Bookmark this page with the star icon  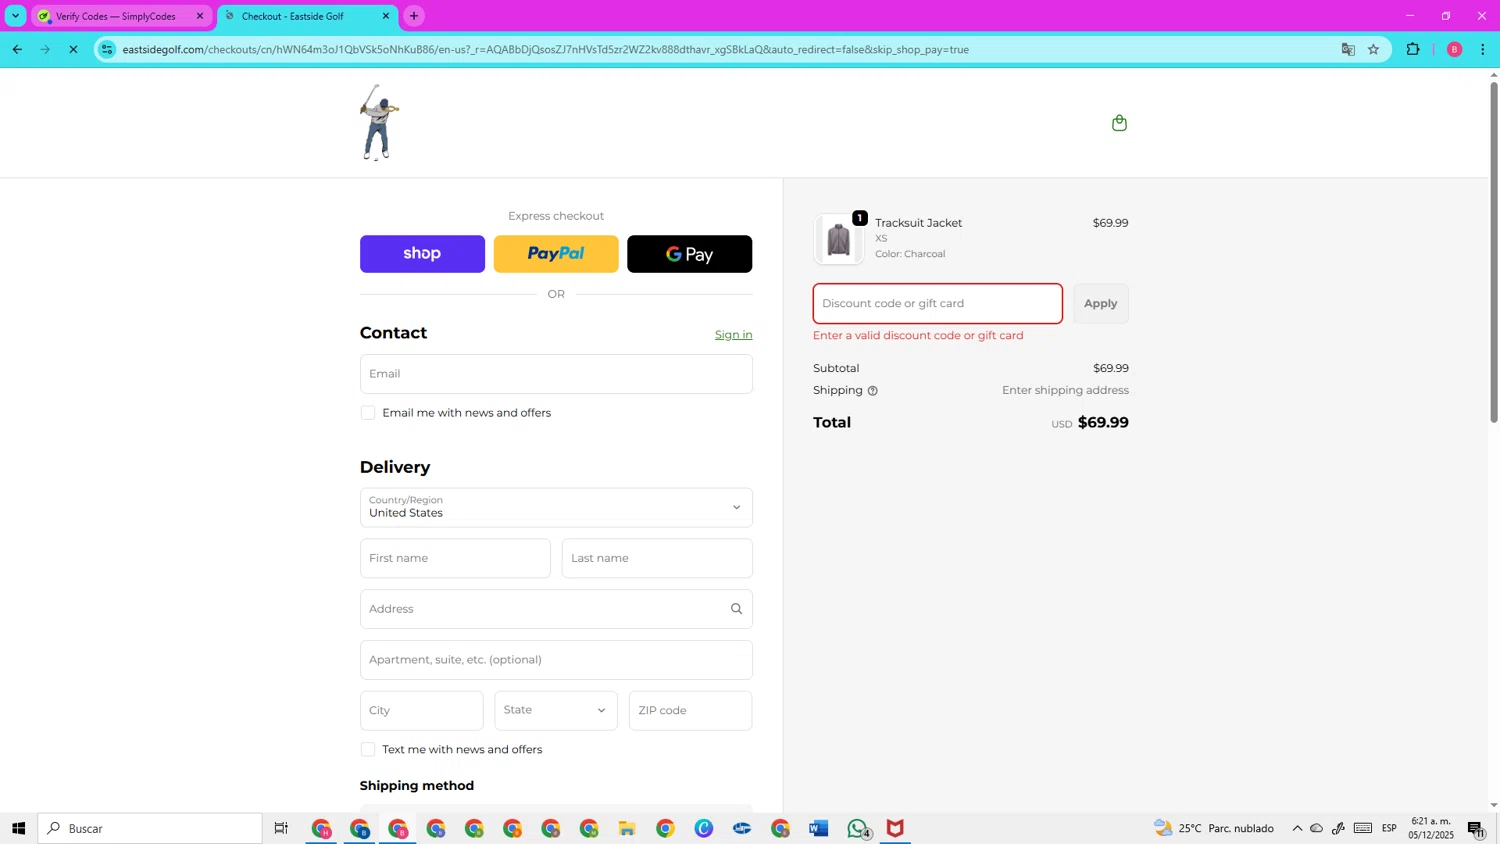click(1373, 49)
